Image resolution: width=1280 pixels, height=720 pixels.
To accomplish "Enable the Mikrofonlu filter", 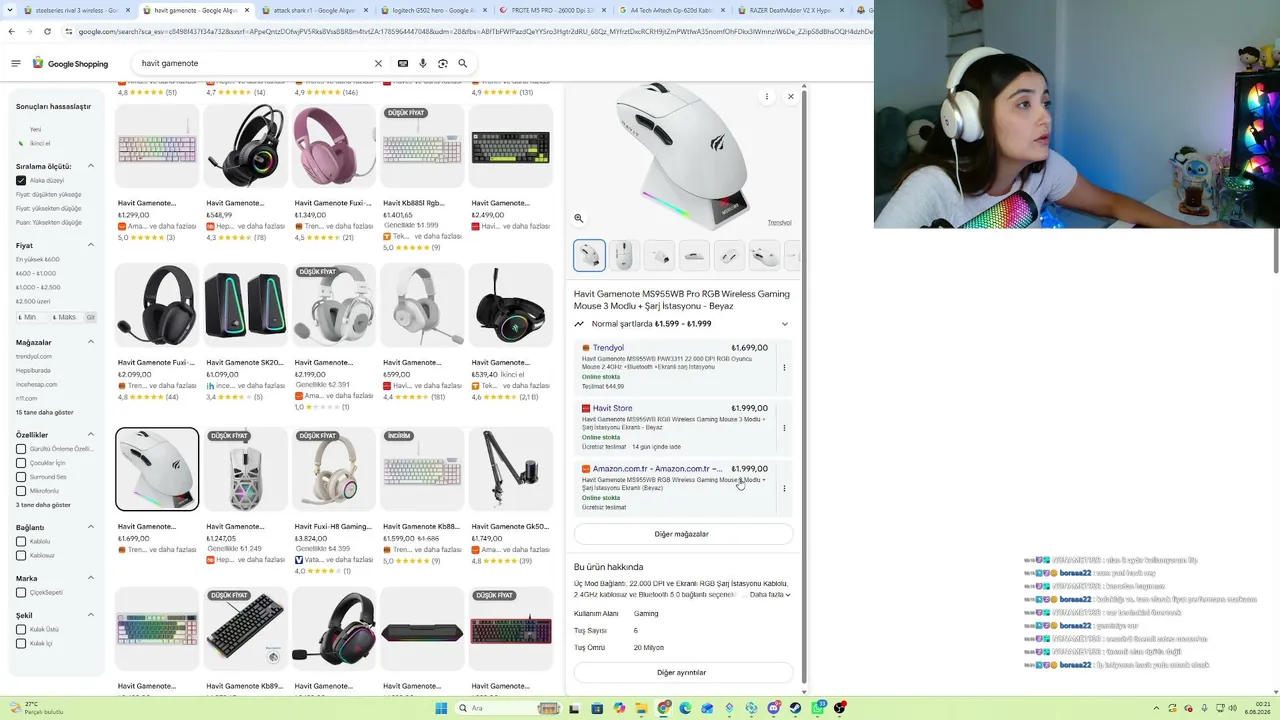I will (21, 491).
